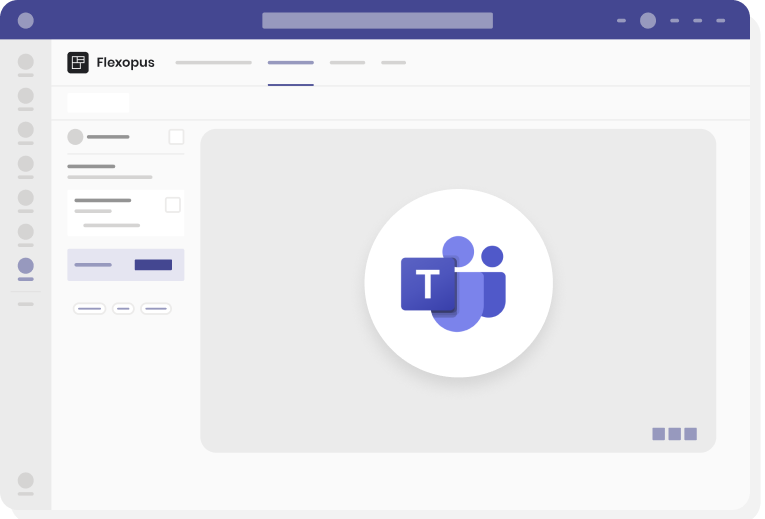Select the active purple underlined tab

[291, 63]
